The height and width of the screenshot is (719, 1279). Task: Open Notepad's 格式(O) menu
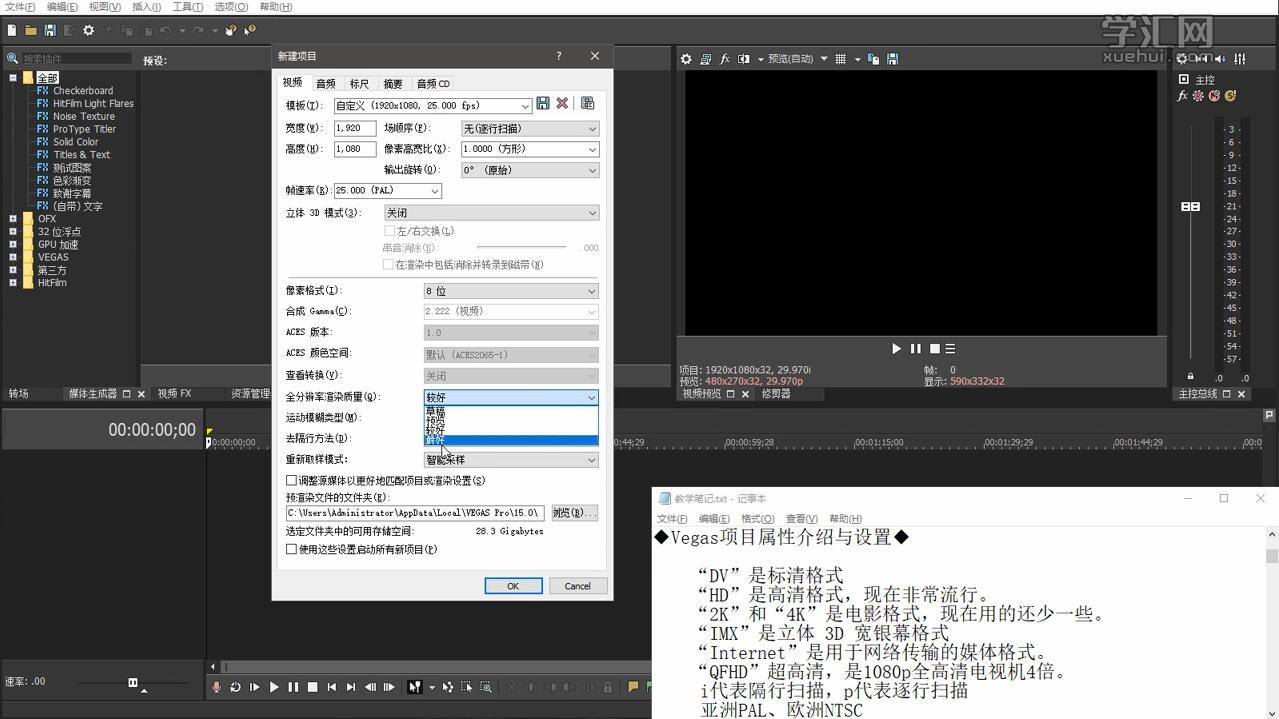click(x=758, y=519)
